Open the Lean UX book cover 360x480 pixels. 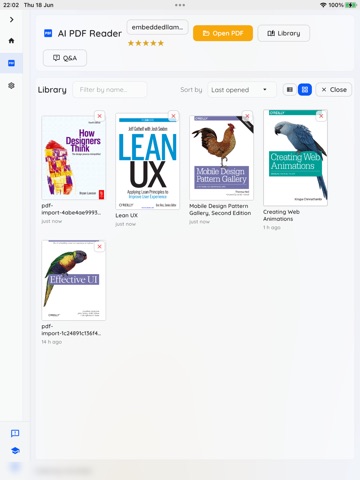[147, 161]
